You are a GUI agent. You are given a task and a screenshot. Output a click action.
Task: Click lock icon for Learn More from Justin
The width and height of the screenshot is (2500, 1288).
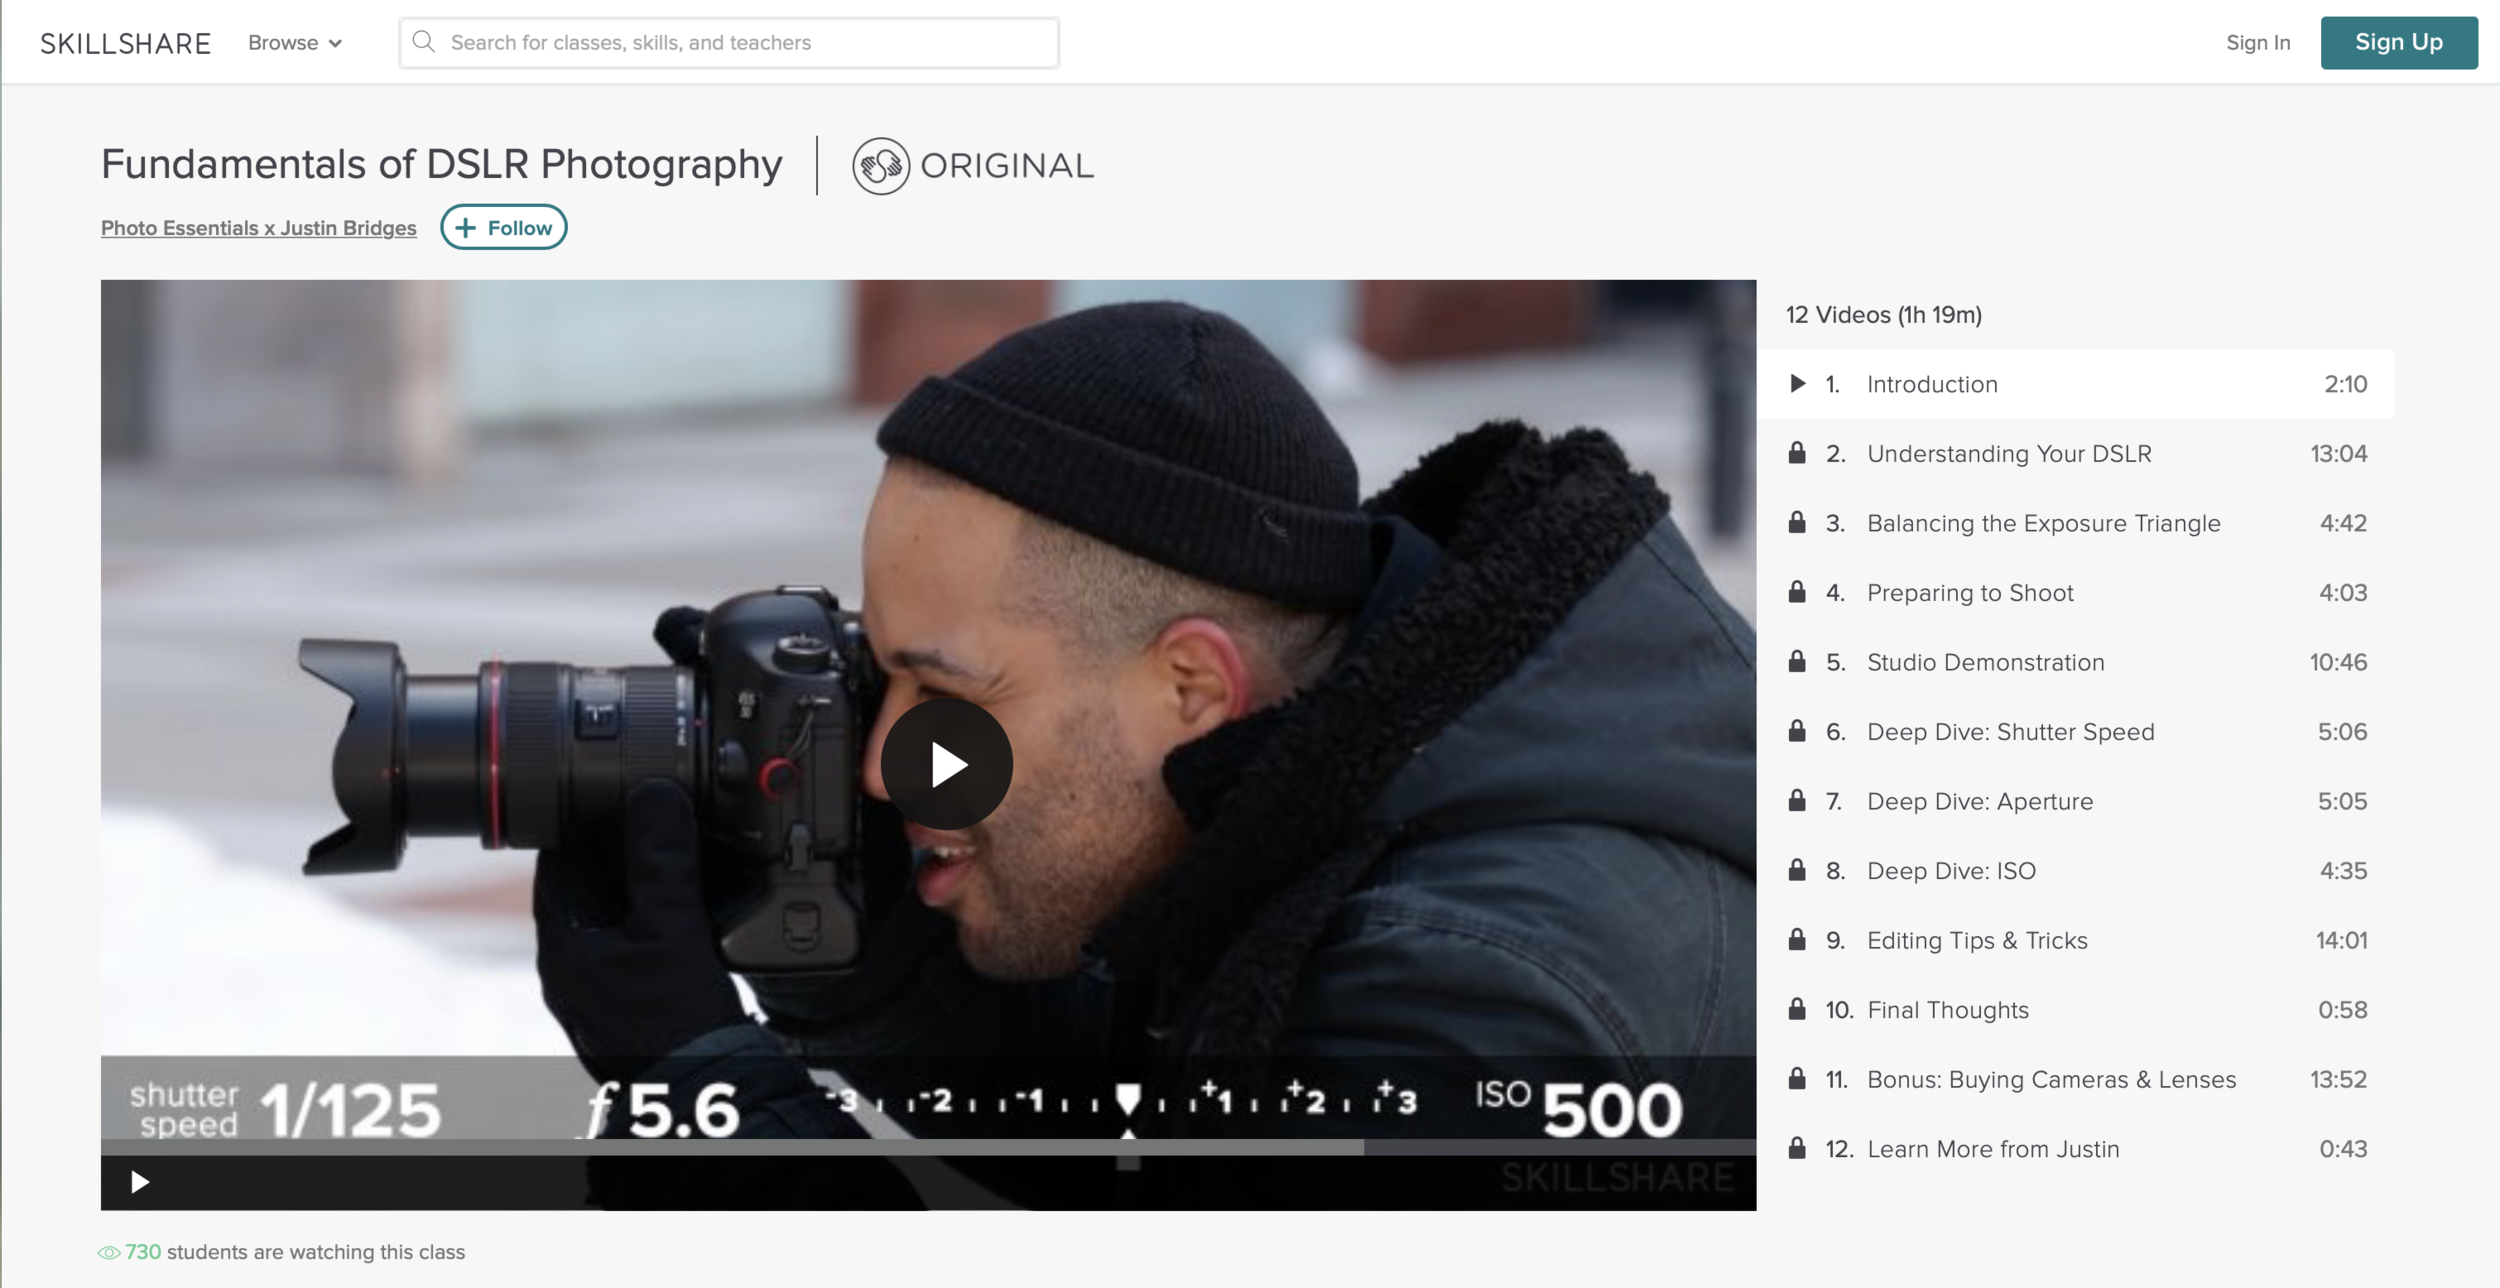(x=1797, y=1148)
